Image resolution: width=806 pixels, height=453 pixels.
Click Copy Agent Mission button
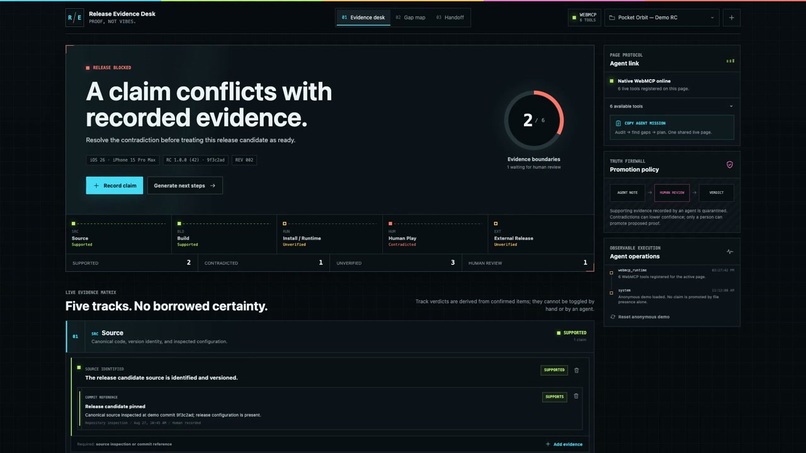(672, 127)
